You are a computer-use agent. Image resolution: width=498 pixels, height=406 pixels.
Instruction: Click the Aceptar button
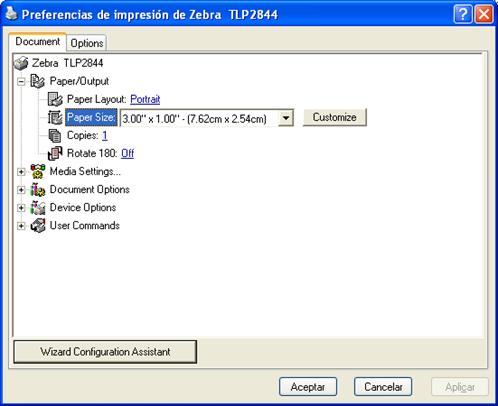coord(308,387)
